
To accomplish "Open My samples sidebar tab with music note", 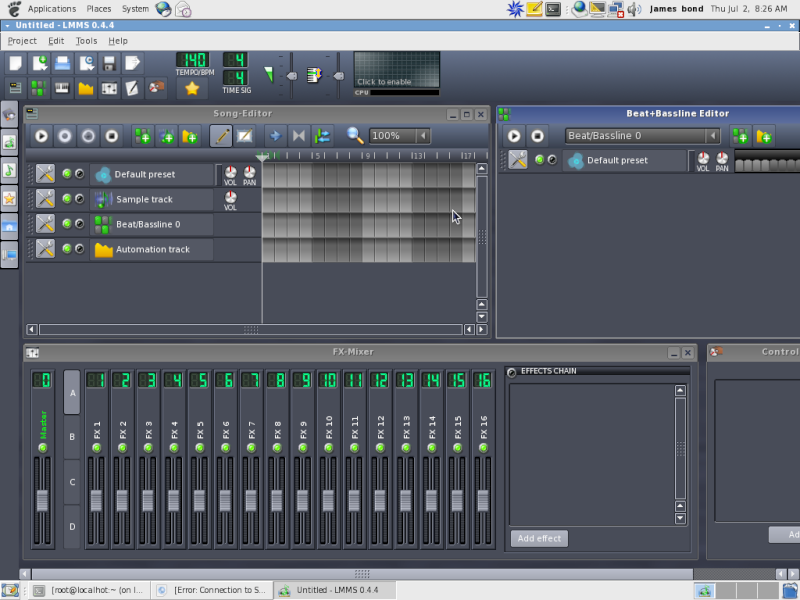I will pyautogui.click(x=9, y=170).
